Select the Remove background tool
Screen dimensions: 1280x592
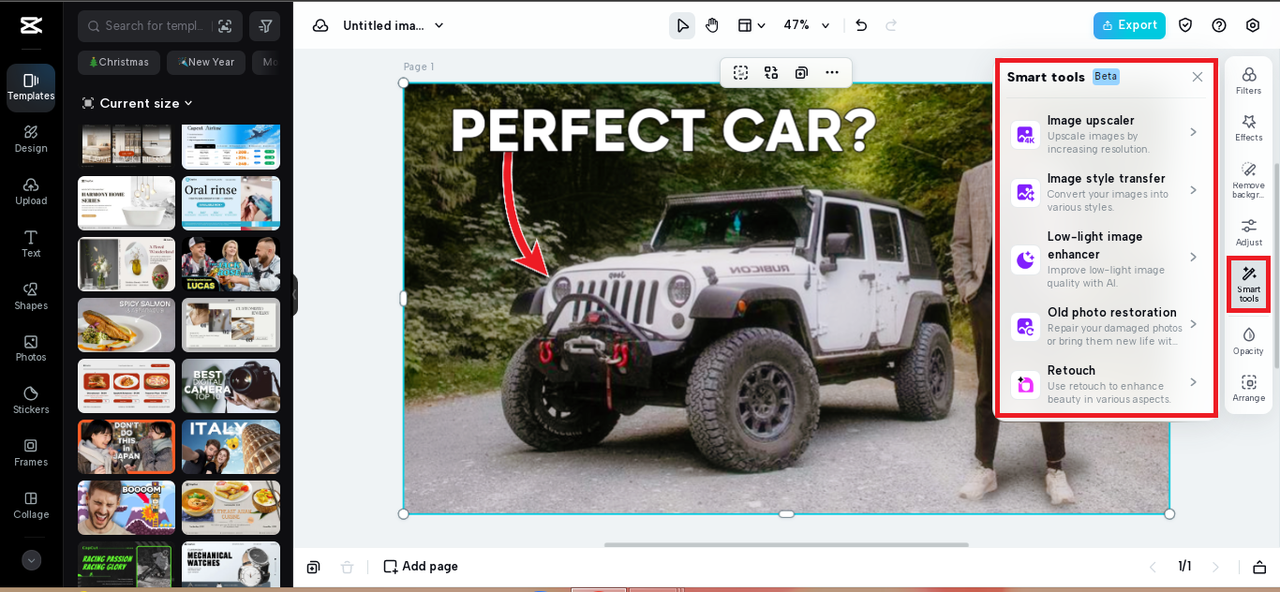(x=1248, y=177)
